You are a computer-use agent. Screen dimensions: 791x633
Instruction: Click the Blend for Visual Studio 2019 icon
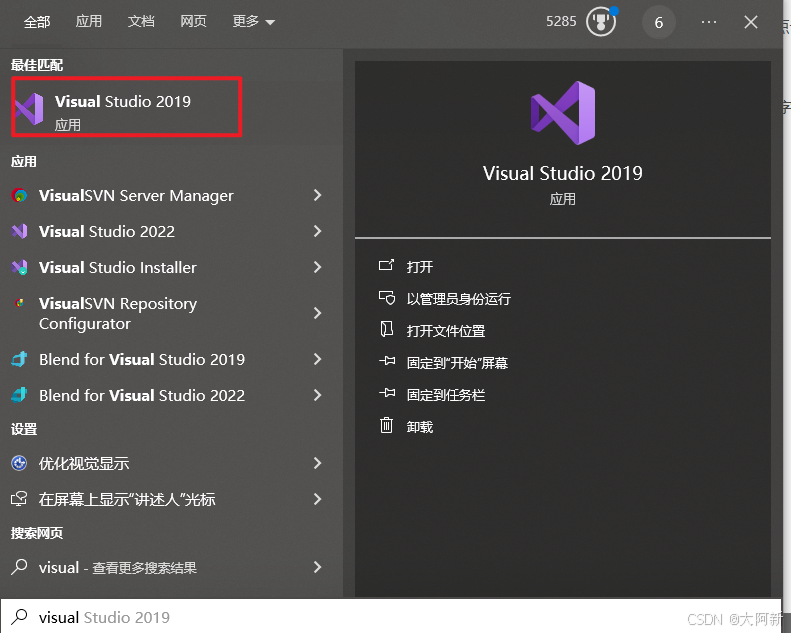[x=19, y=359]
